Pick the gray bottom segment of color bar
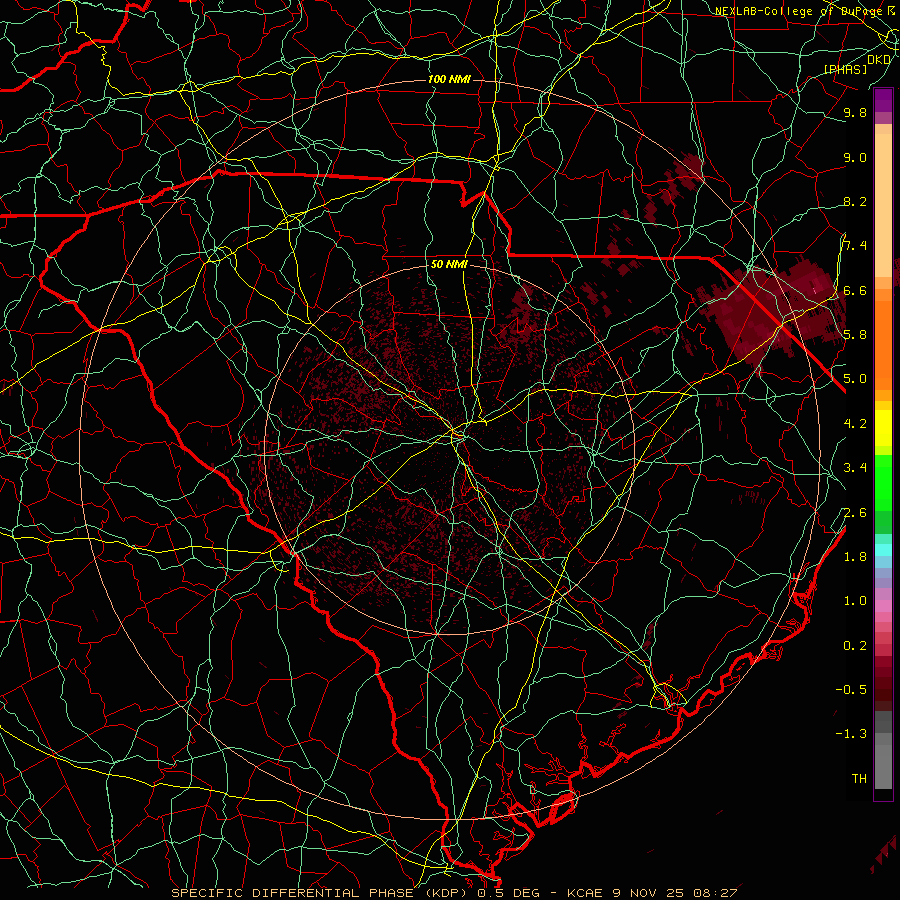 pos(883,766)
